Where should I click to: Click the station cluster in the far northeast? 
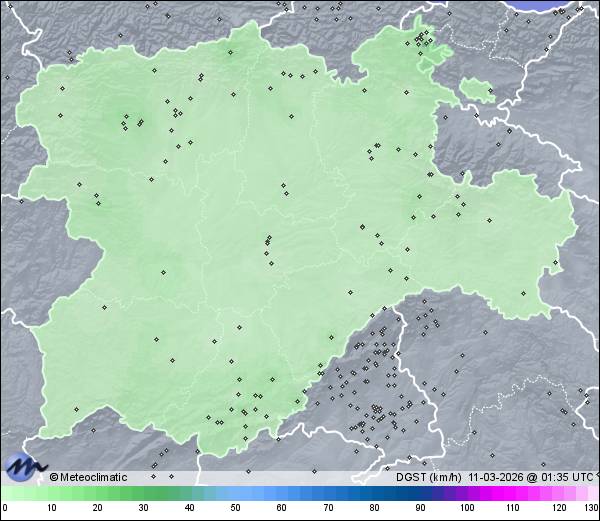click(x=423, y=40)
